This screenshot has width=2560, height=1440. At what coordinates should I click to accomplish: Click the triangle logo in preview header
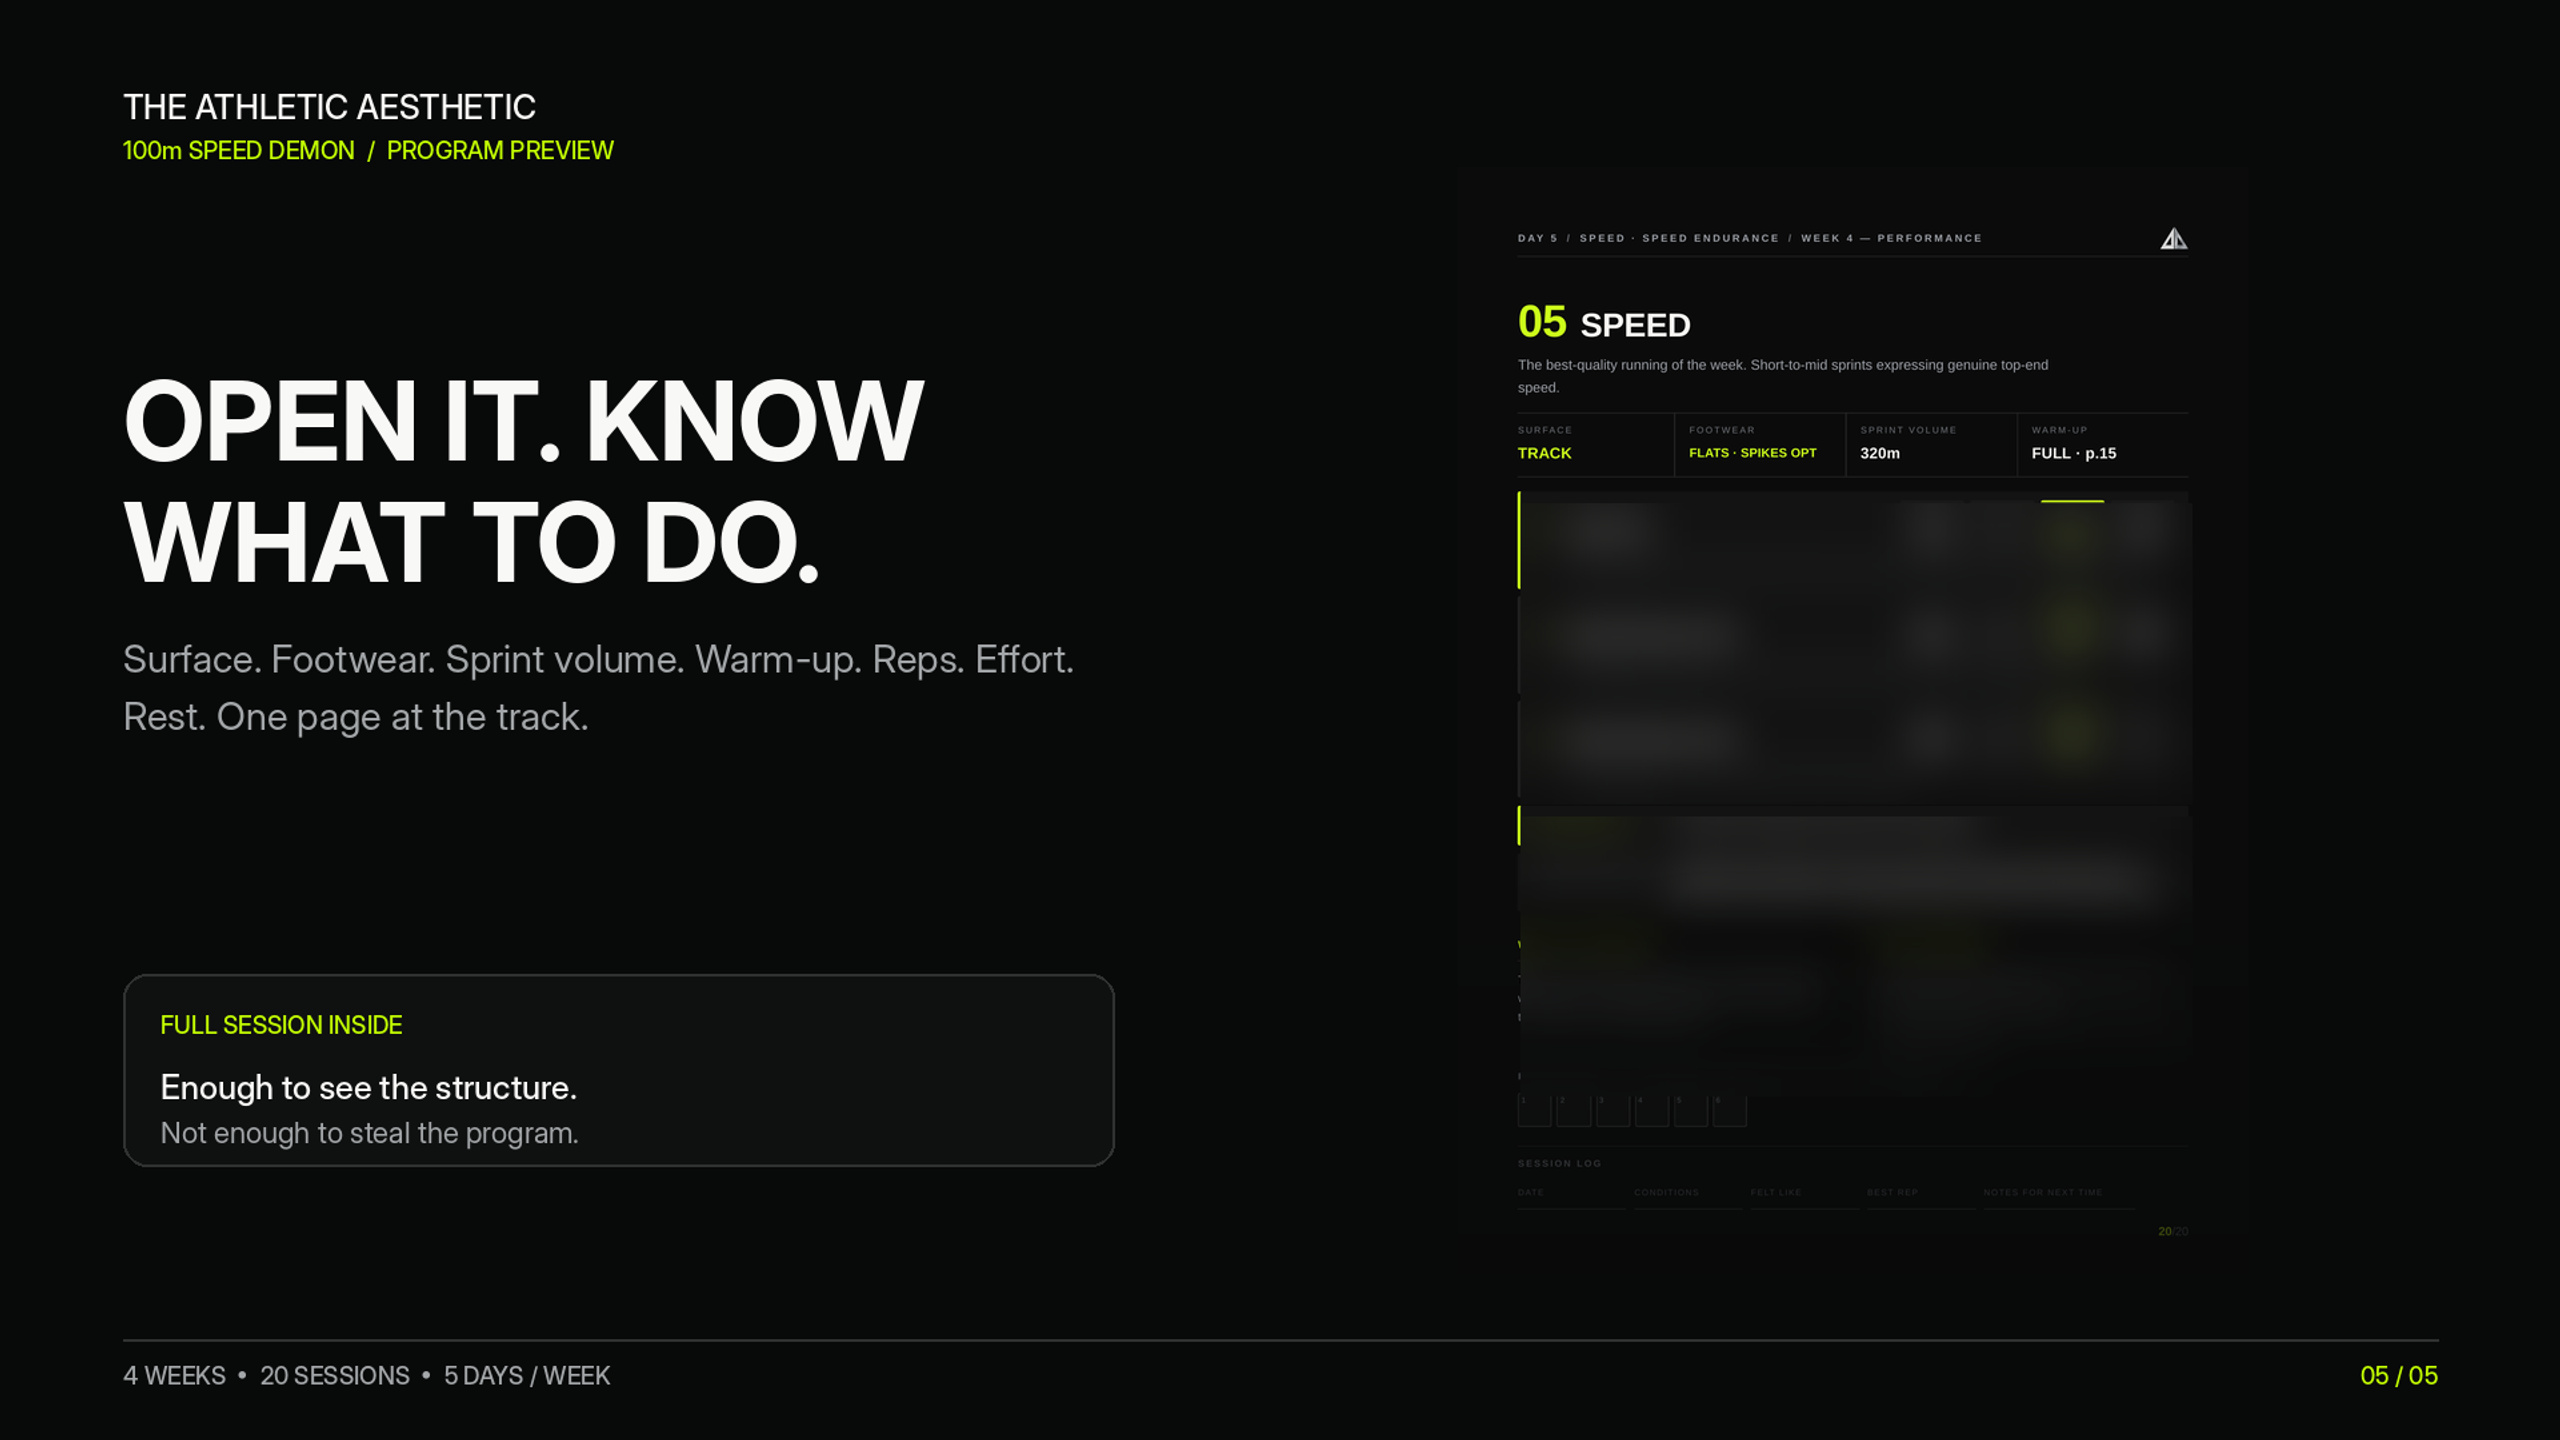[x=2173, y=238]
